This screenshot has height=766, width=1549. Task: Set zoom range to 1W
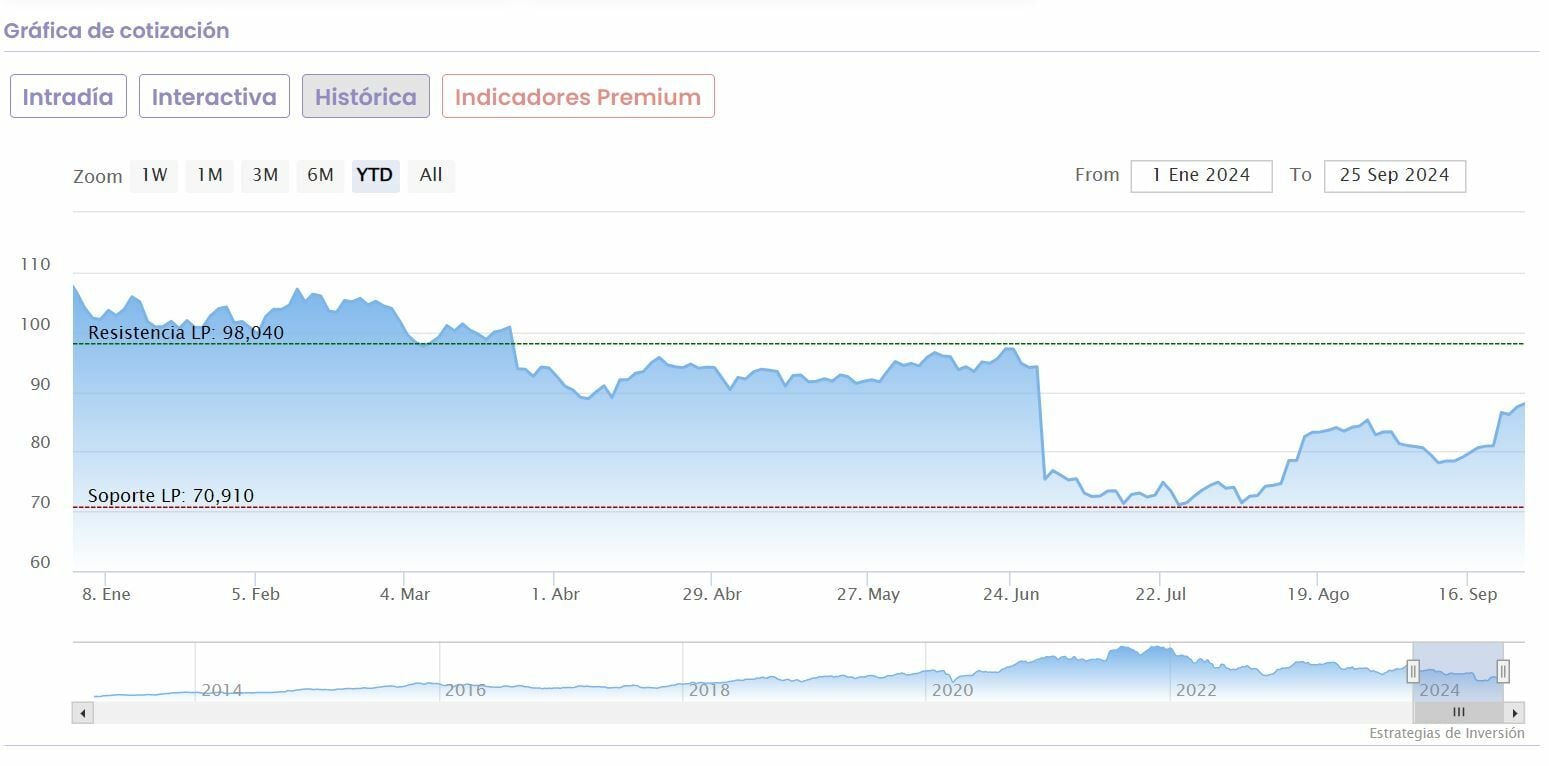[x=154, y=176]
